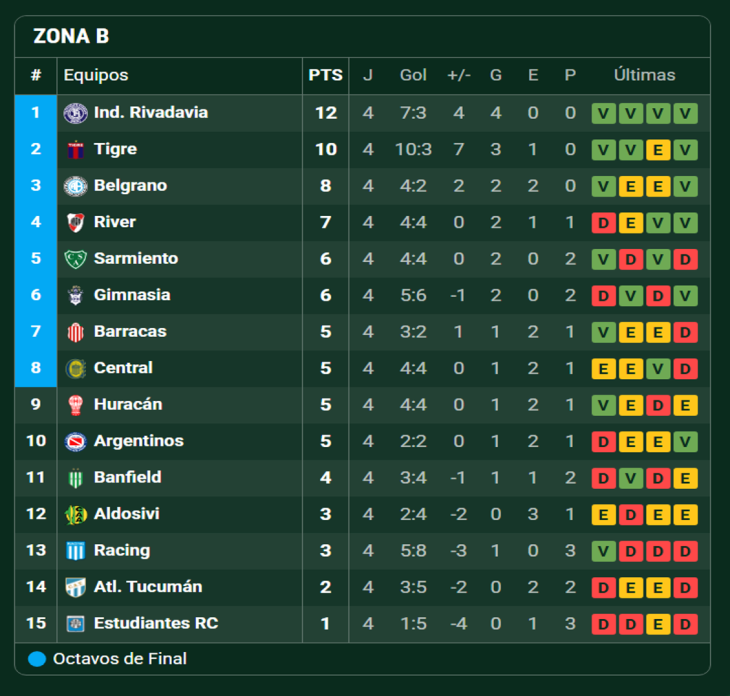The width and height of the screenshot is (730, 696).
Task: Open Estudiantes RC team page
Action: (155, 624)
